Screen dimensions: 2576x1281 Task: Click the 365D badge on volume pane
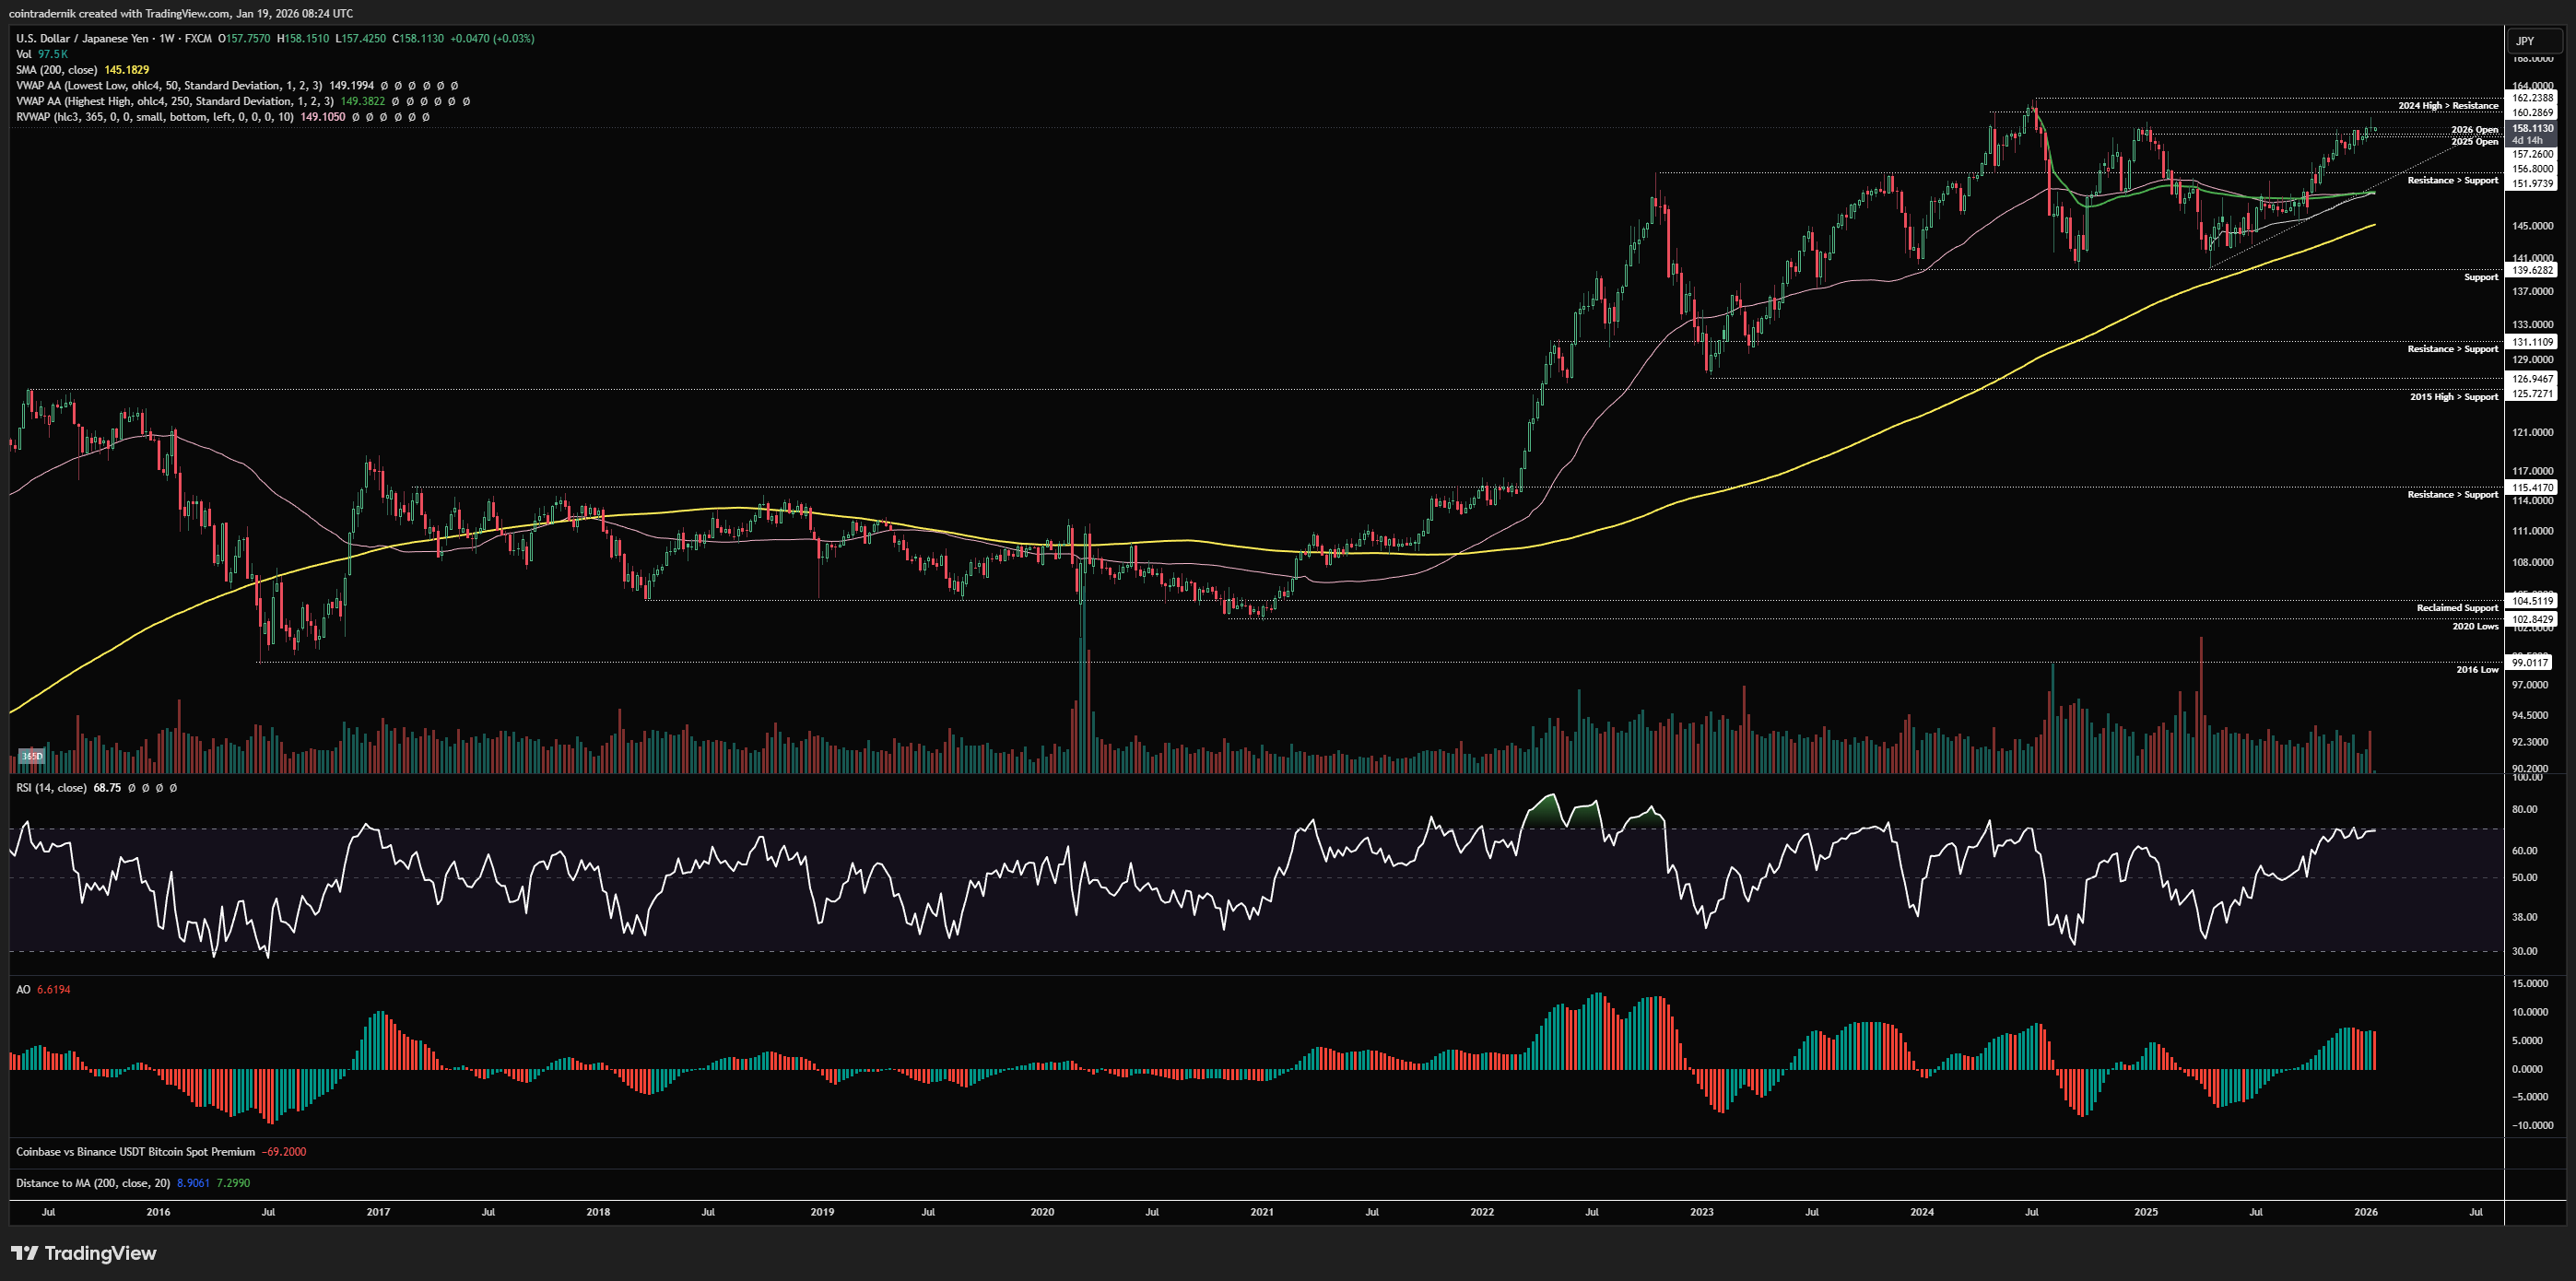tap(32, 756)
